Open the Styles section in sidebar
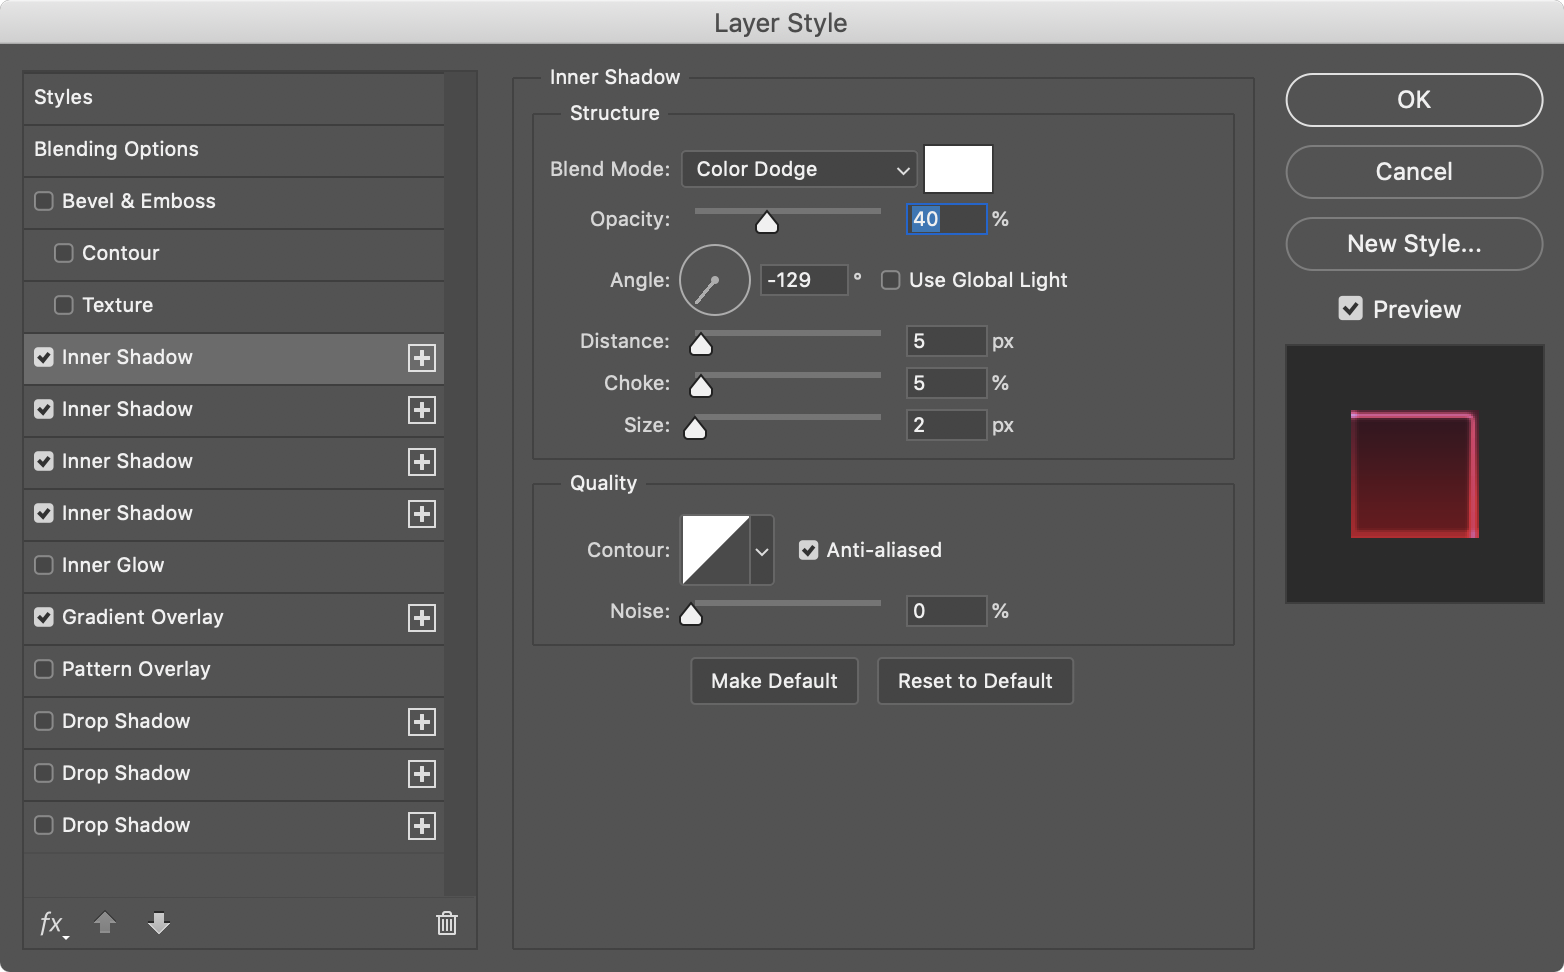 click(x=64, y=97)
